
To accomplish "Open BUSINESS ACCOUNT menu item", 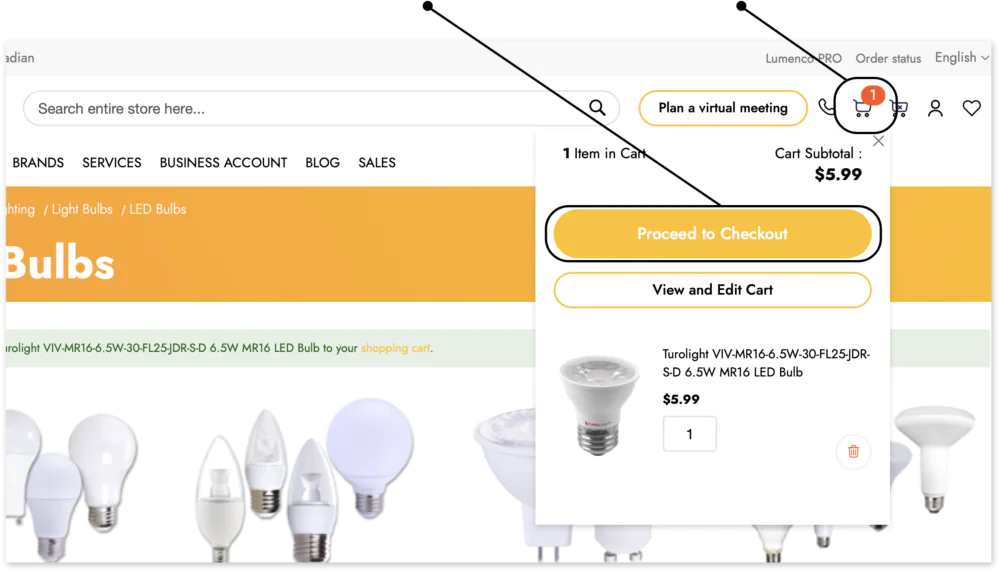I will click(223, 163).
